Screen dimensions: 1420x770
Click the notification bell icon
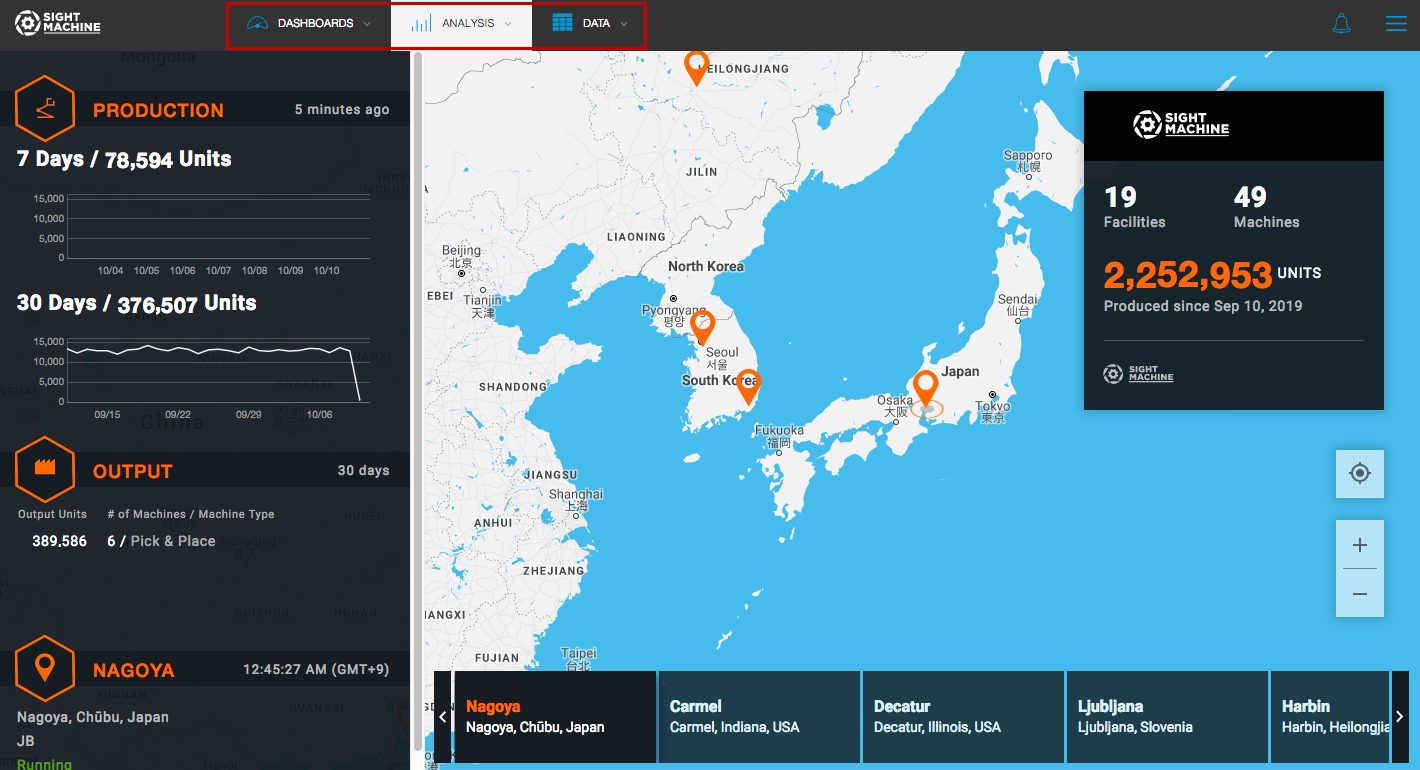pyautogui.click(x=1341, y=24)
